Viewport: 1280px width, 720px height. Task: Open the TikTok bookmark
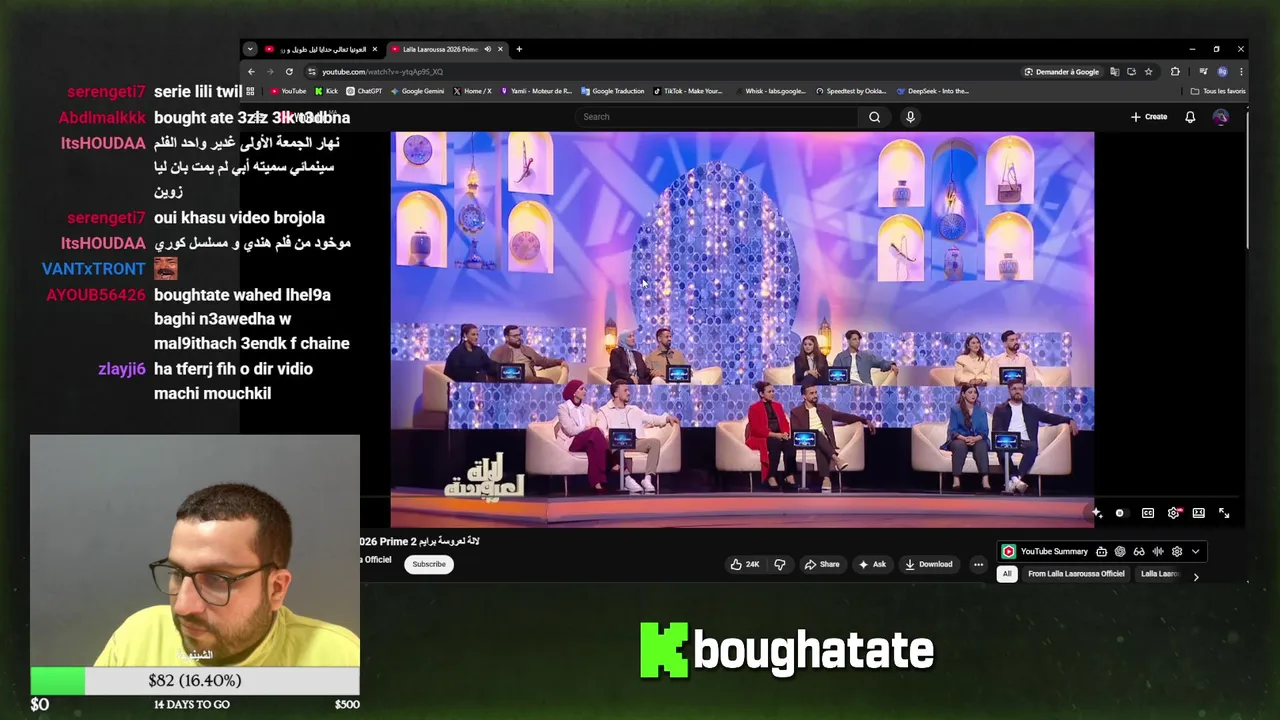coord(688,91)
